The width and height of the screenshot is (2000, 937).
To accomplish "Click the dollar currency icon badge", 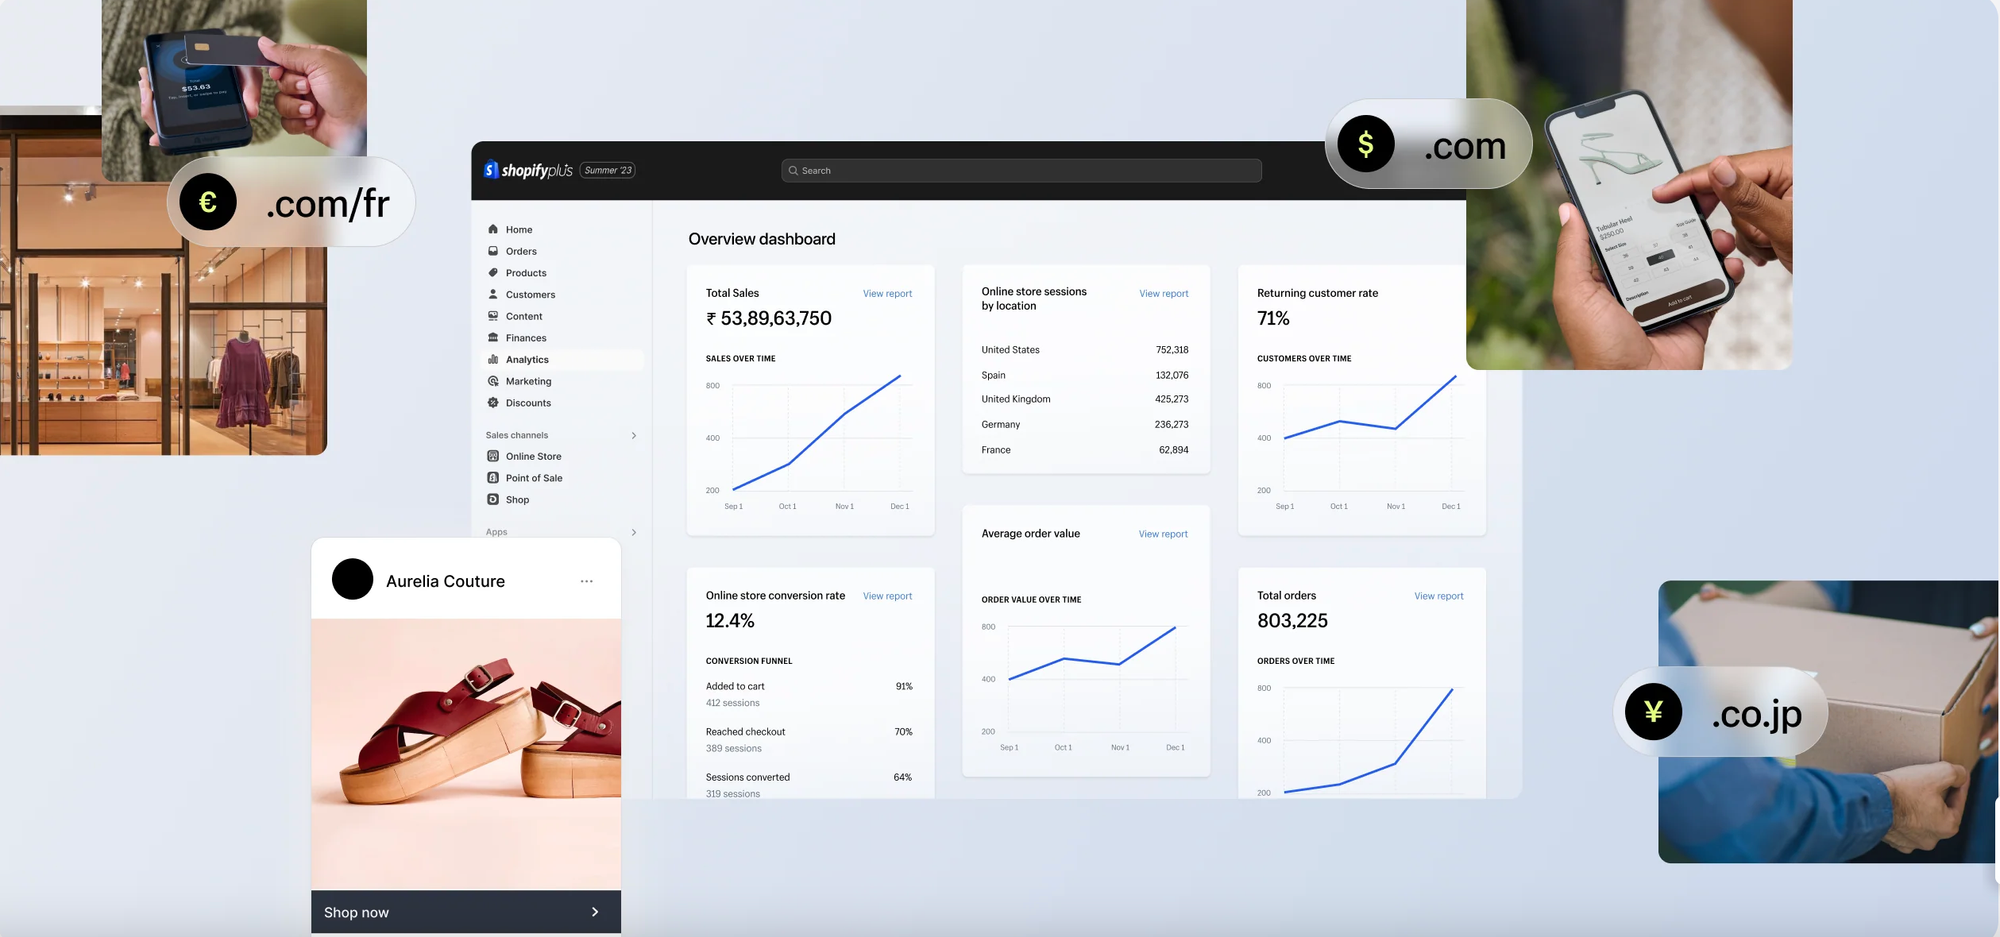I will pos(1366,144).
